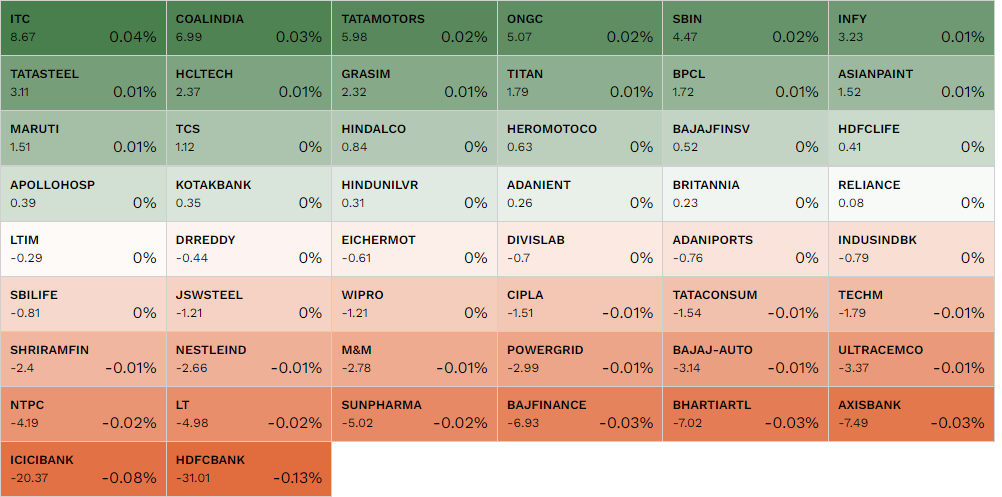The image size is (1002, 497).
Task: Open the INDUSINDBK tile
Action: [911, 249]
